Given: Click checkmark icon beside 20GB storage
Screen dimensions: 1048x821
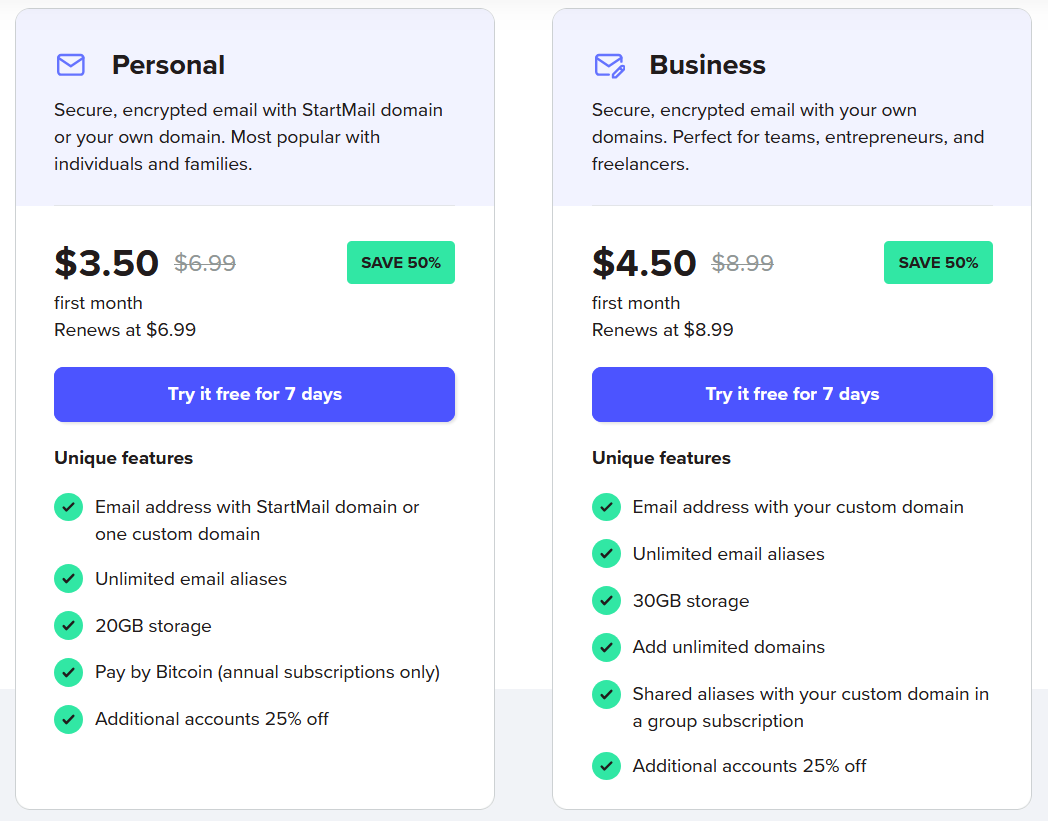Looking at the screenshot, I should 68,626.
